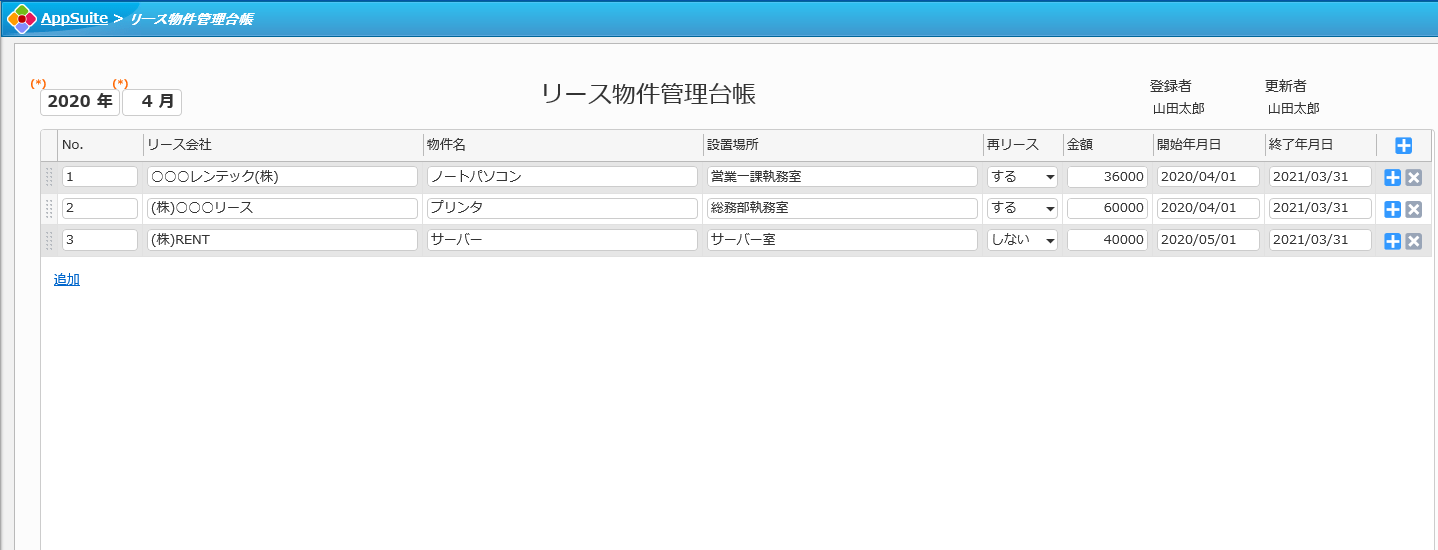Click the start date field 2020/05/01
This screenshot has height=550, width=1438.
coord(1207,240)
